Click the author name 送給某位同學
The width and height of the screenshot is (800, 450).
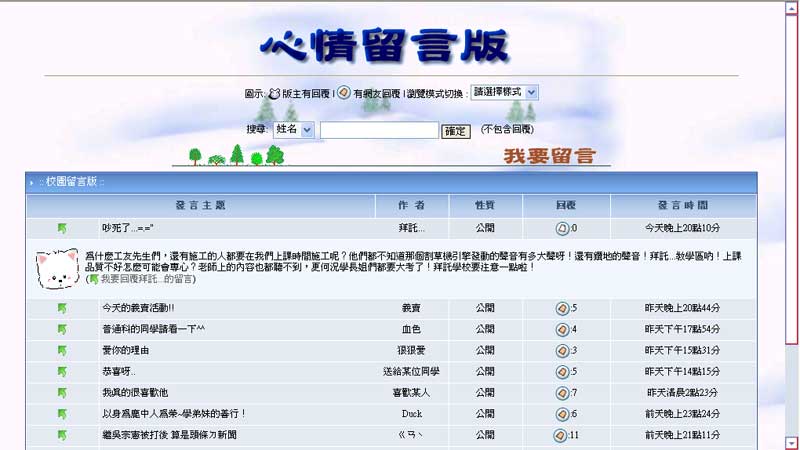click(x=411, y=372)
